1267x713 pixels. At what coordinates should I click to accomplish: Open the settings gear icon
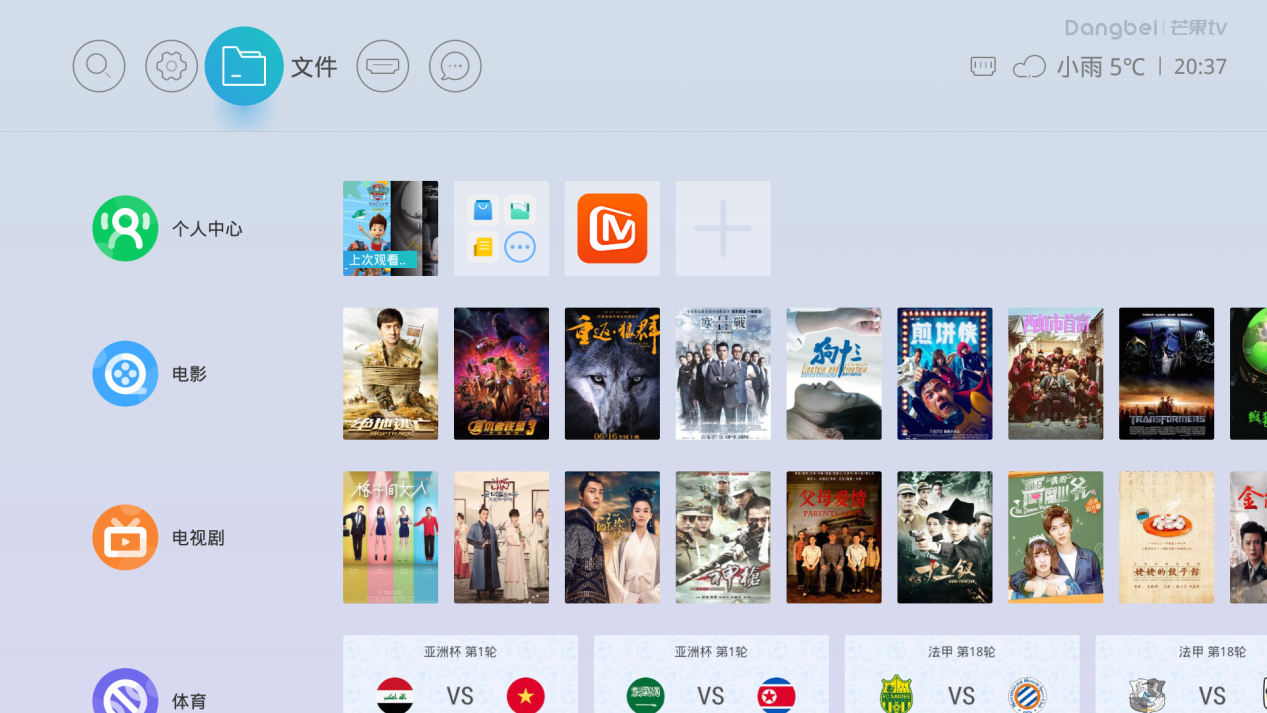[172, 66]
